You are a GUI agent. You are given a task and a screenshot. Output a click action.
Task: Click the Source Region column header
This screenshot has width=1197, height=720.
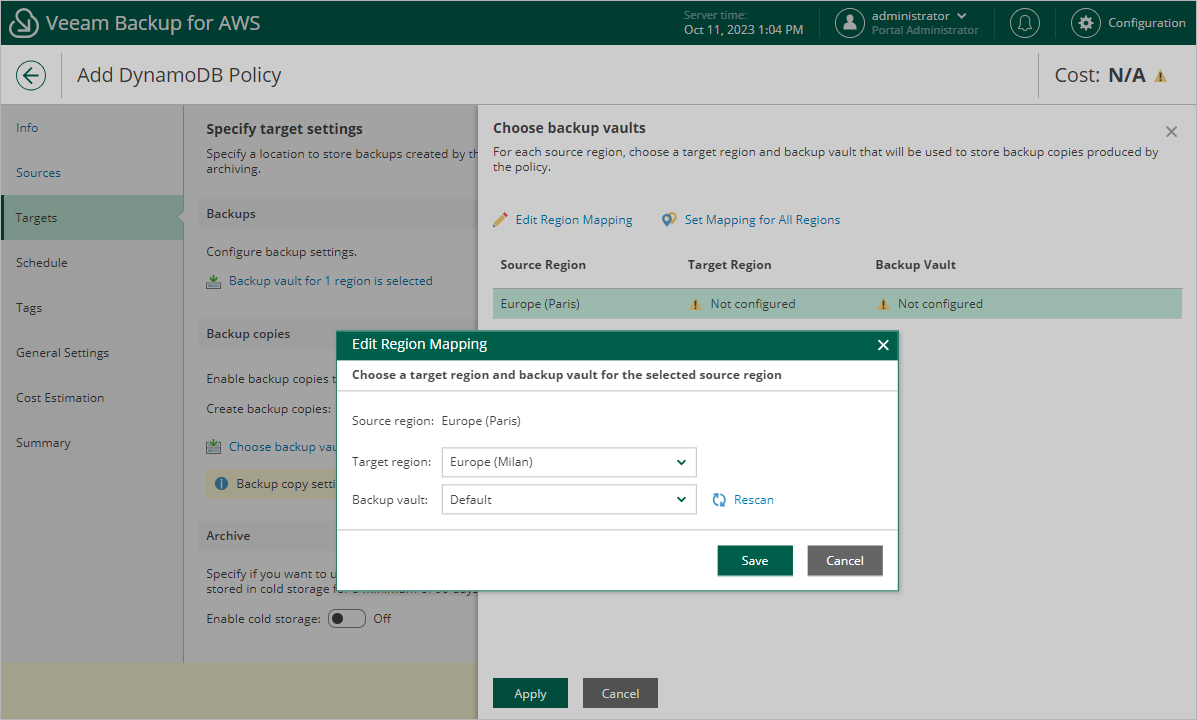543,265
